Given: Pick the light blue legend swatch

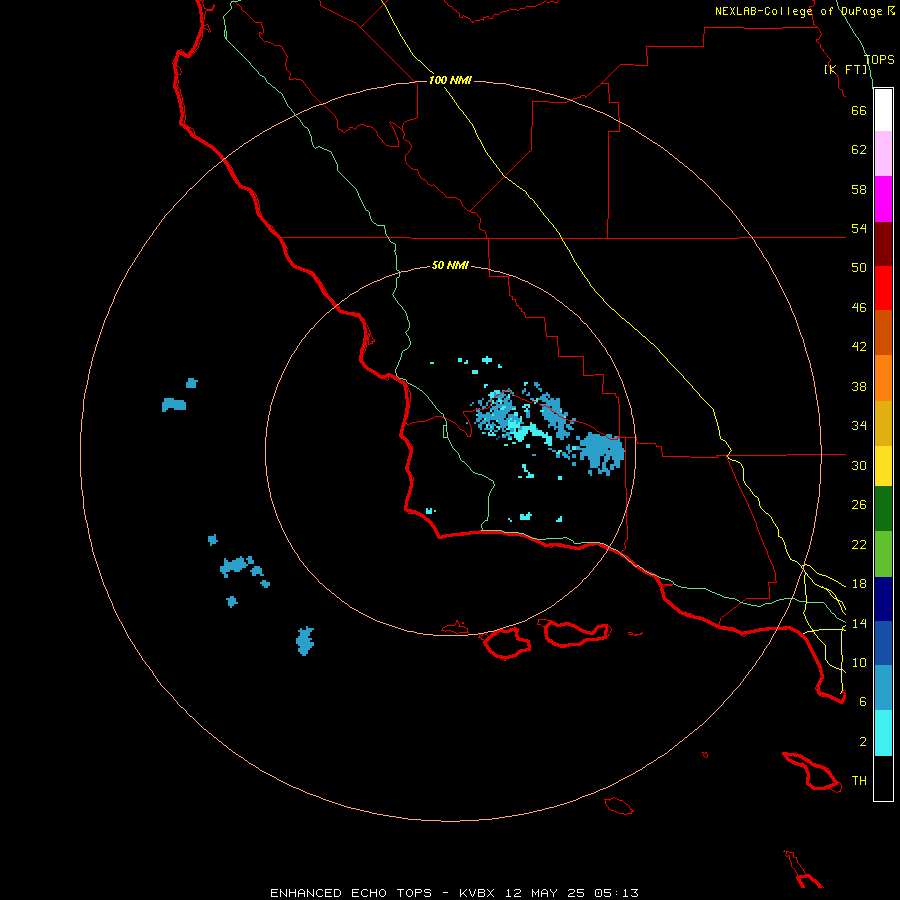Looking at the screenshot, I should click(x=883, y=688).
